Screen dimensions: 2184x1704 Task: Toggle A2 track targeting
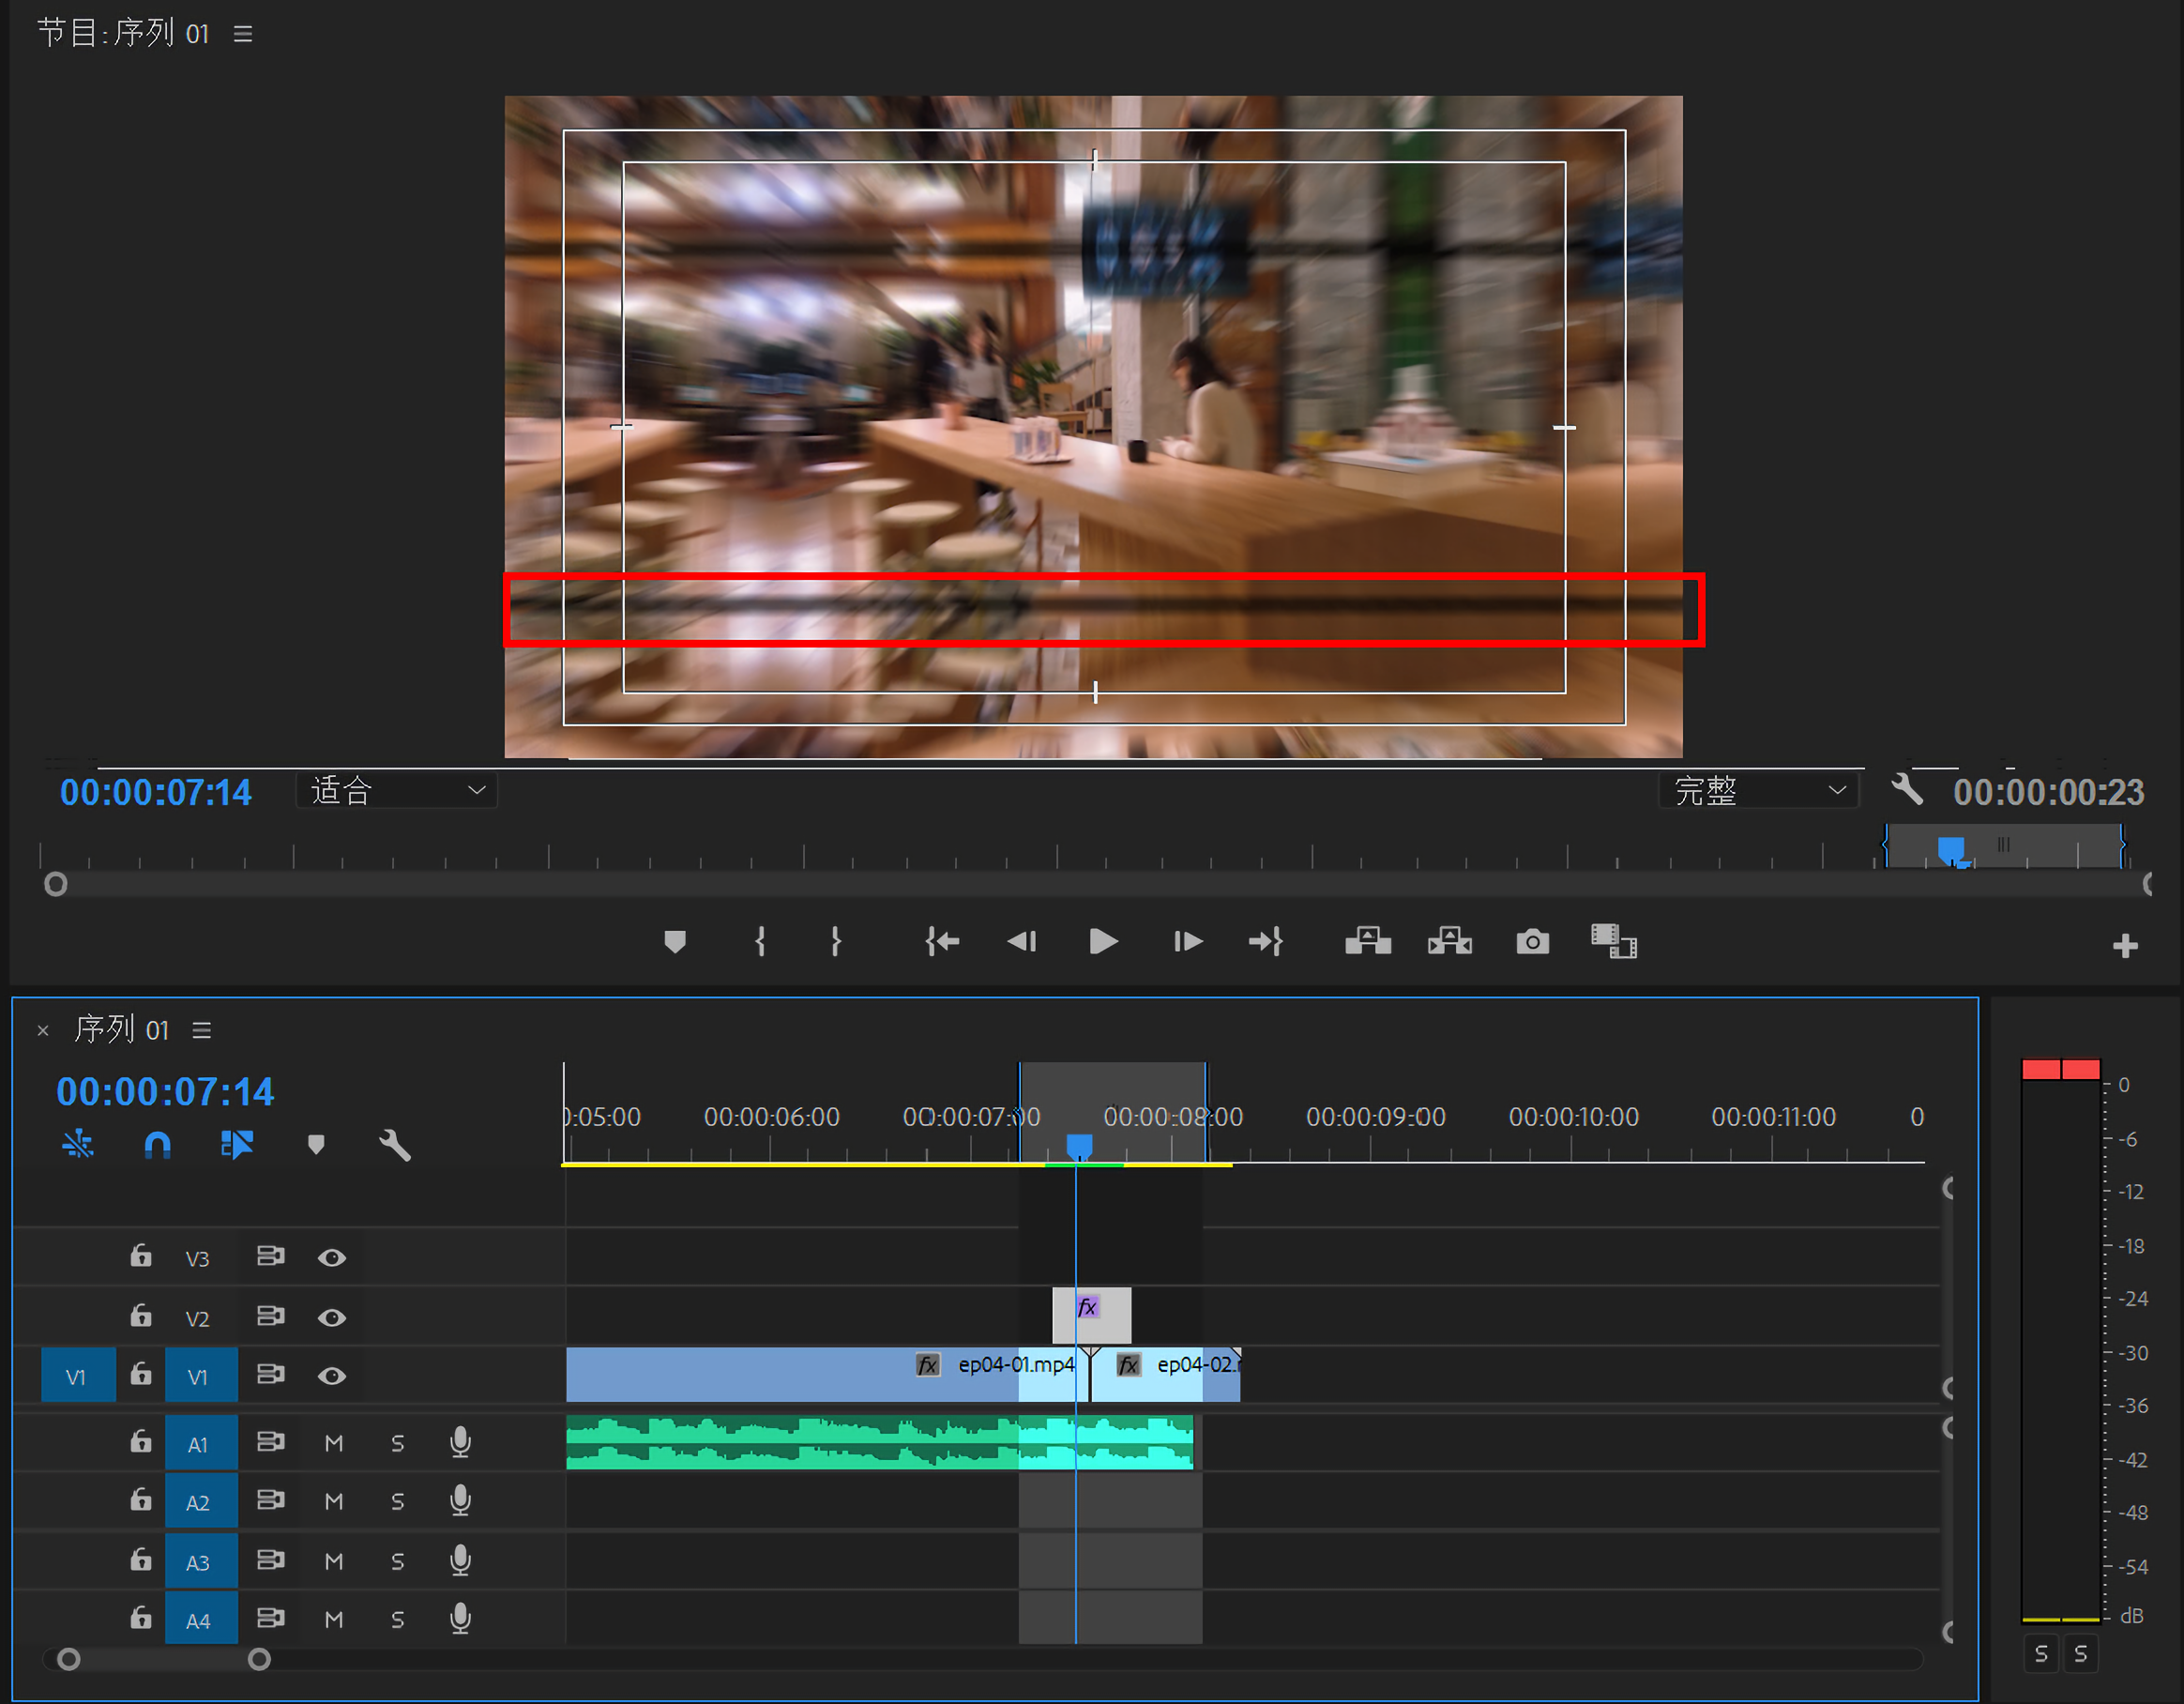201,1501
